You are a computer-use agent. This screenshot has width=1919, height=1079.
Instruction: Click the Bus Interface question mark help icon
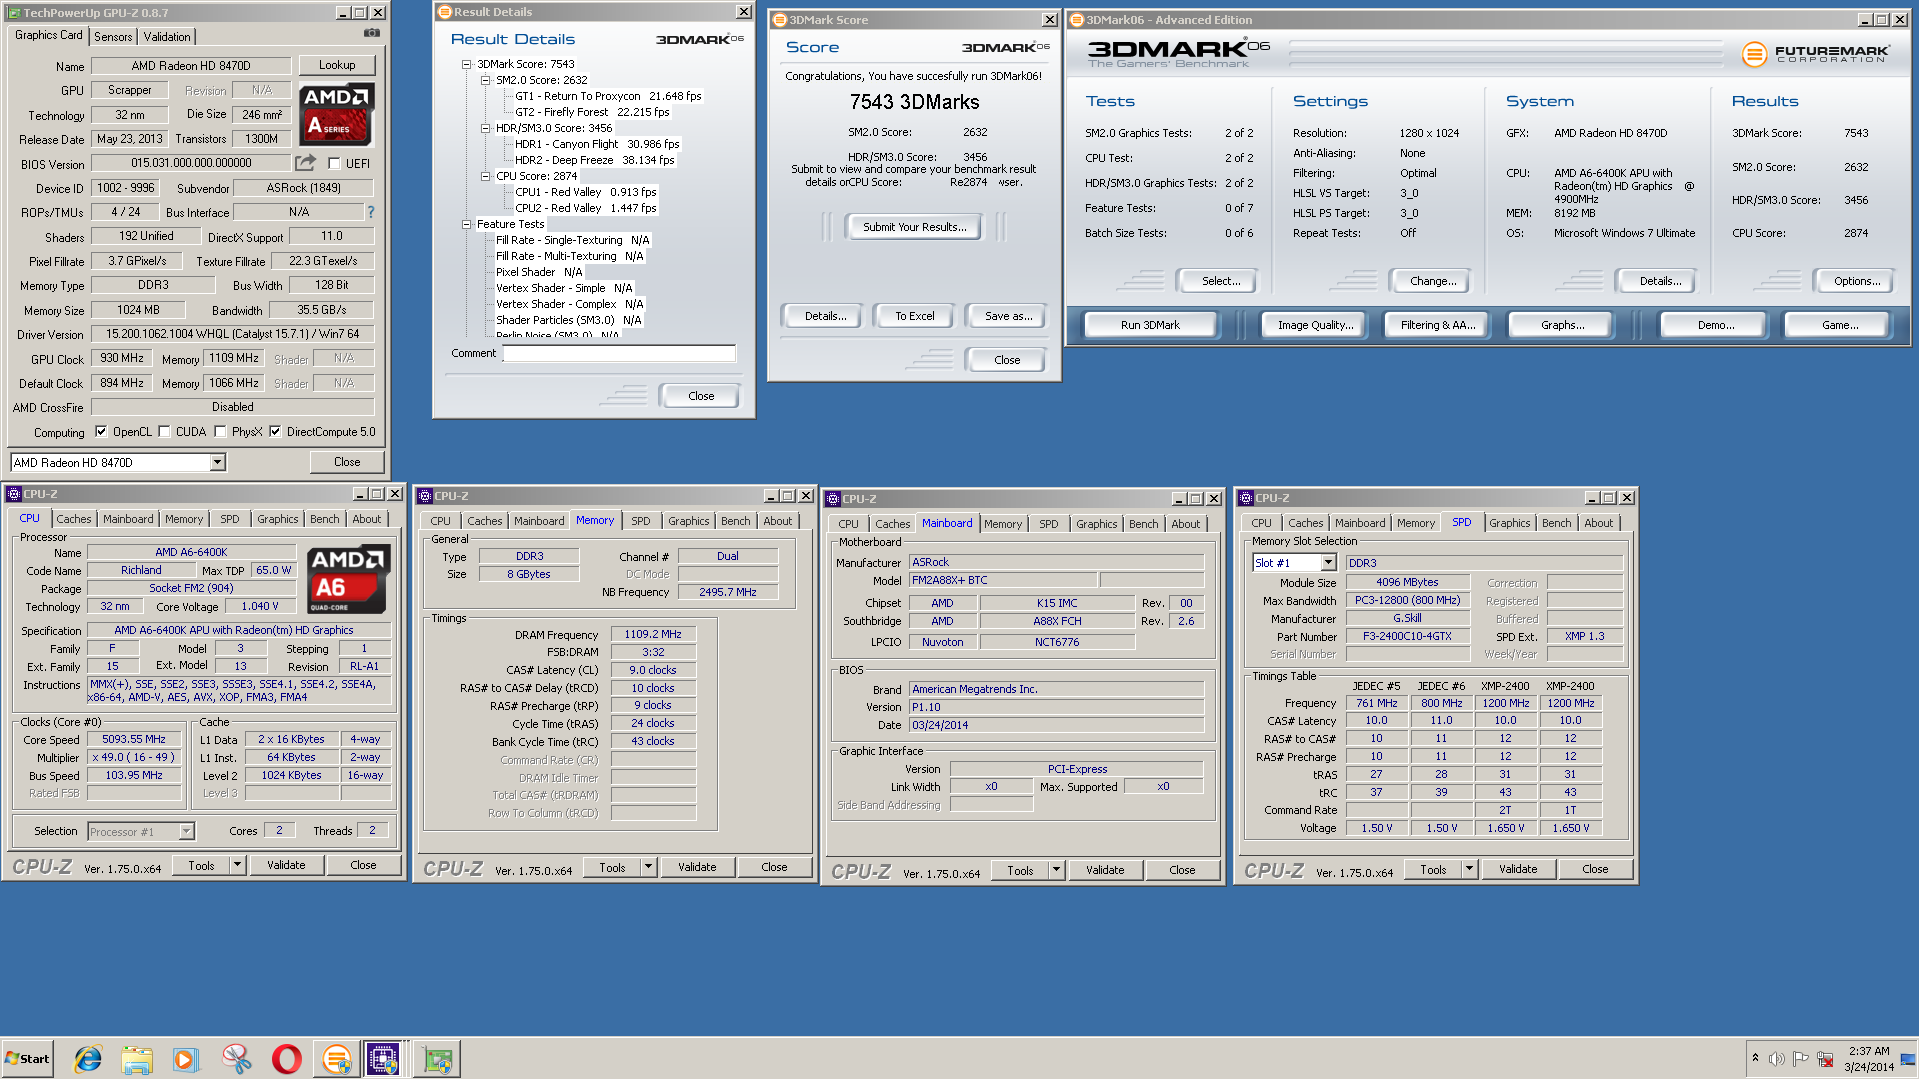371,212
